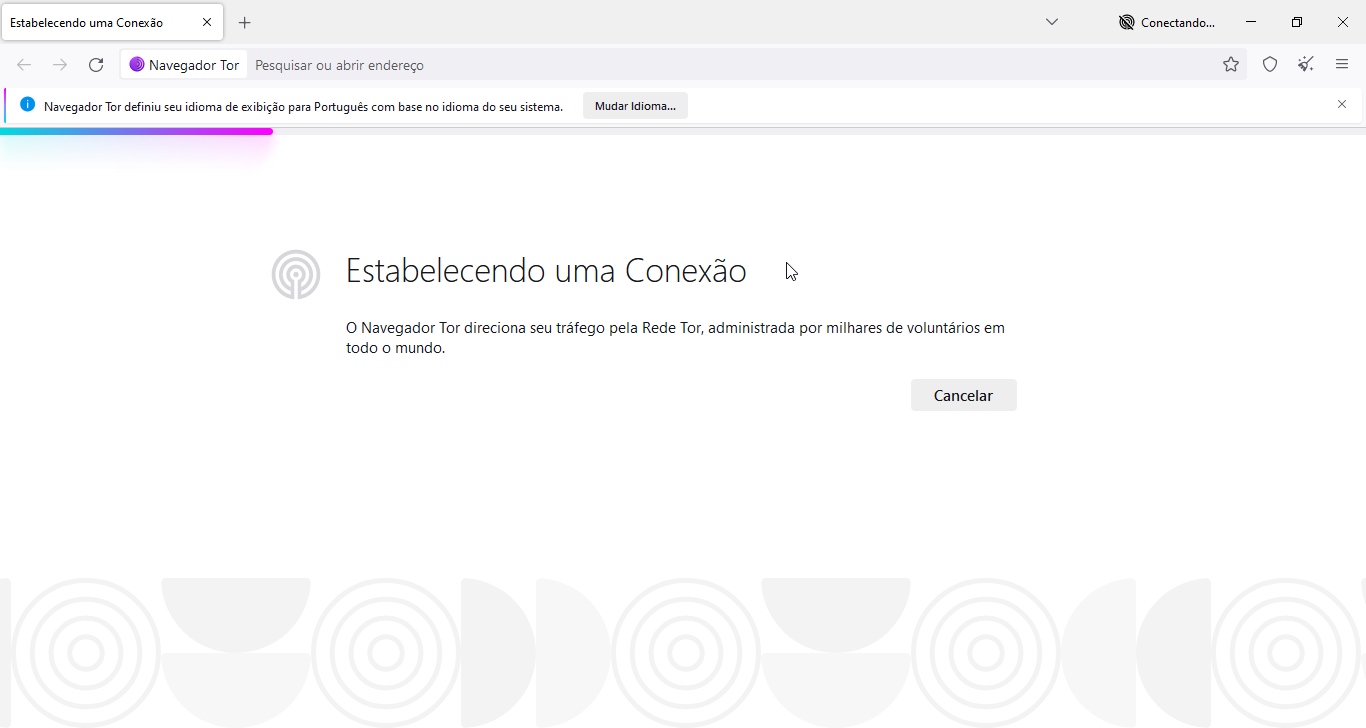
Task: Go back one page
Action: tap(24, 65)
